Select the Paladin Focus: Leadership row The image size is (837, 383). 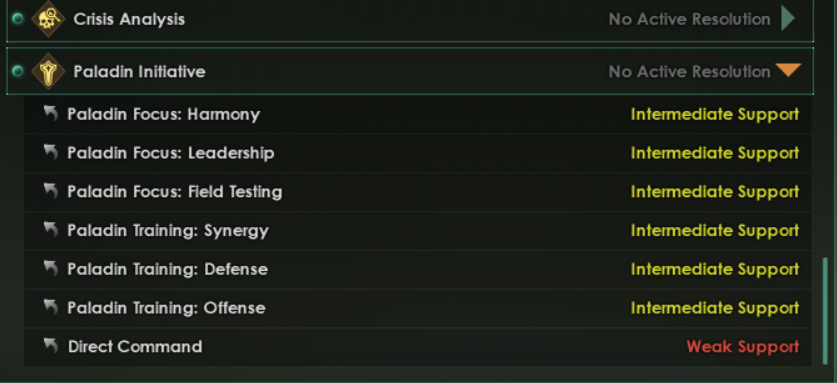click(417, 153)
